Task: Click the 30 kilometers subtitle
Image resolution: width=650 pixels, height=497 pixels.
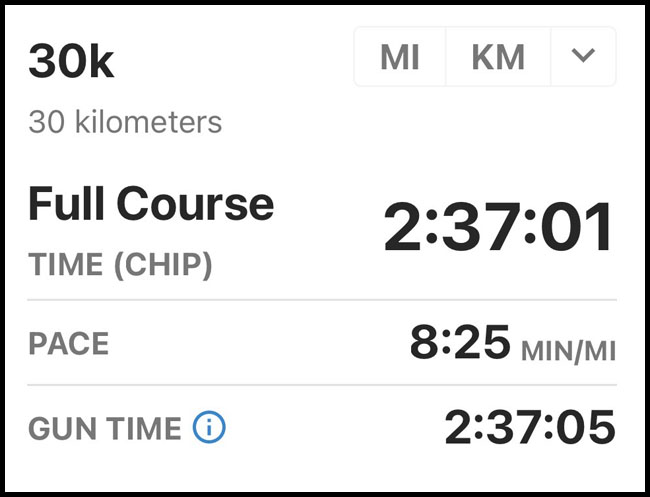Action: [125, 122]
